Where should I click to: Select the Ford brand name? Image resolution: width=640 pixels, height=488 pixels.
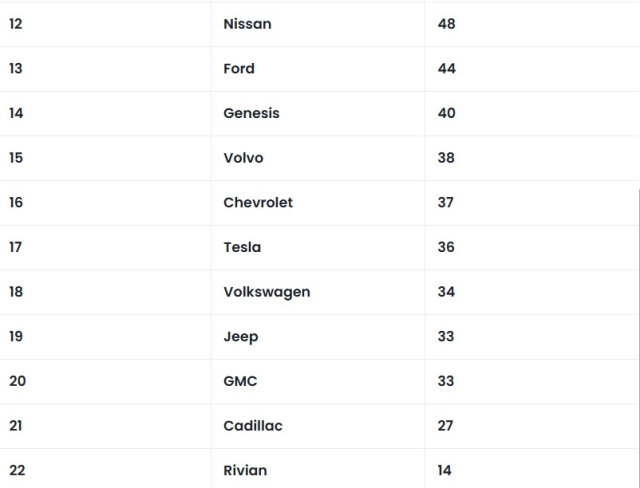(239, 69)
